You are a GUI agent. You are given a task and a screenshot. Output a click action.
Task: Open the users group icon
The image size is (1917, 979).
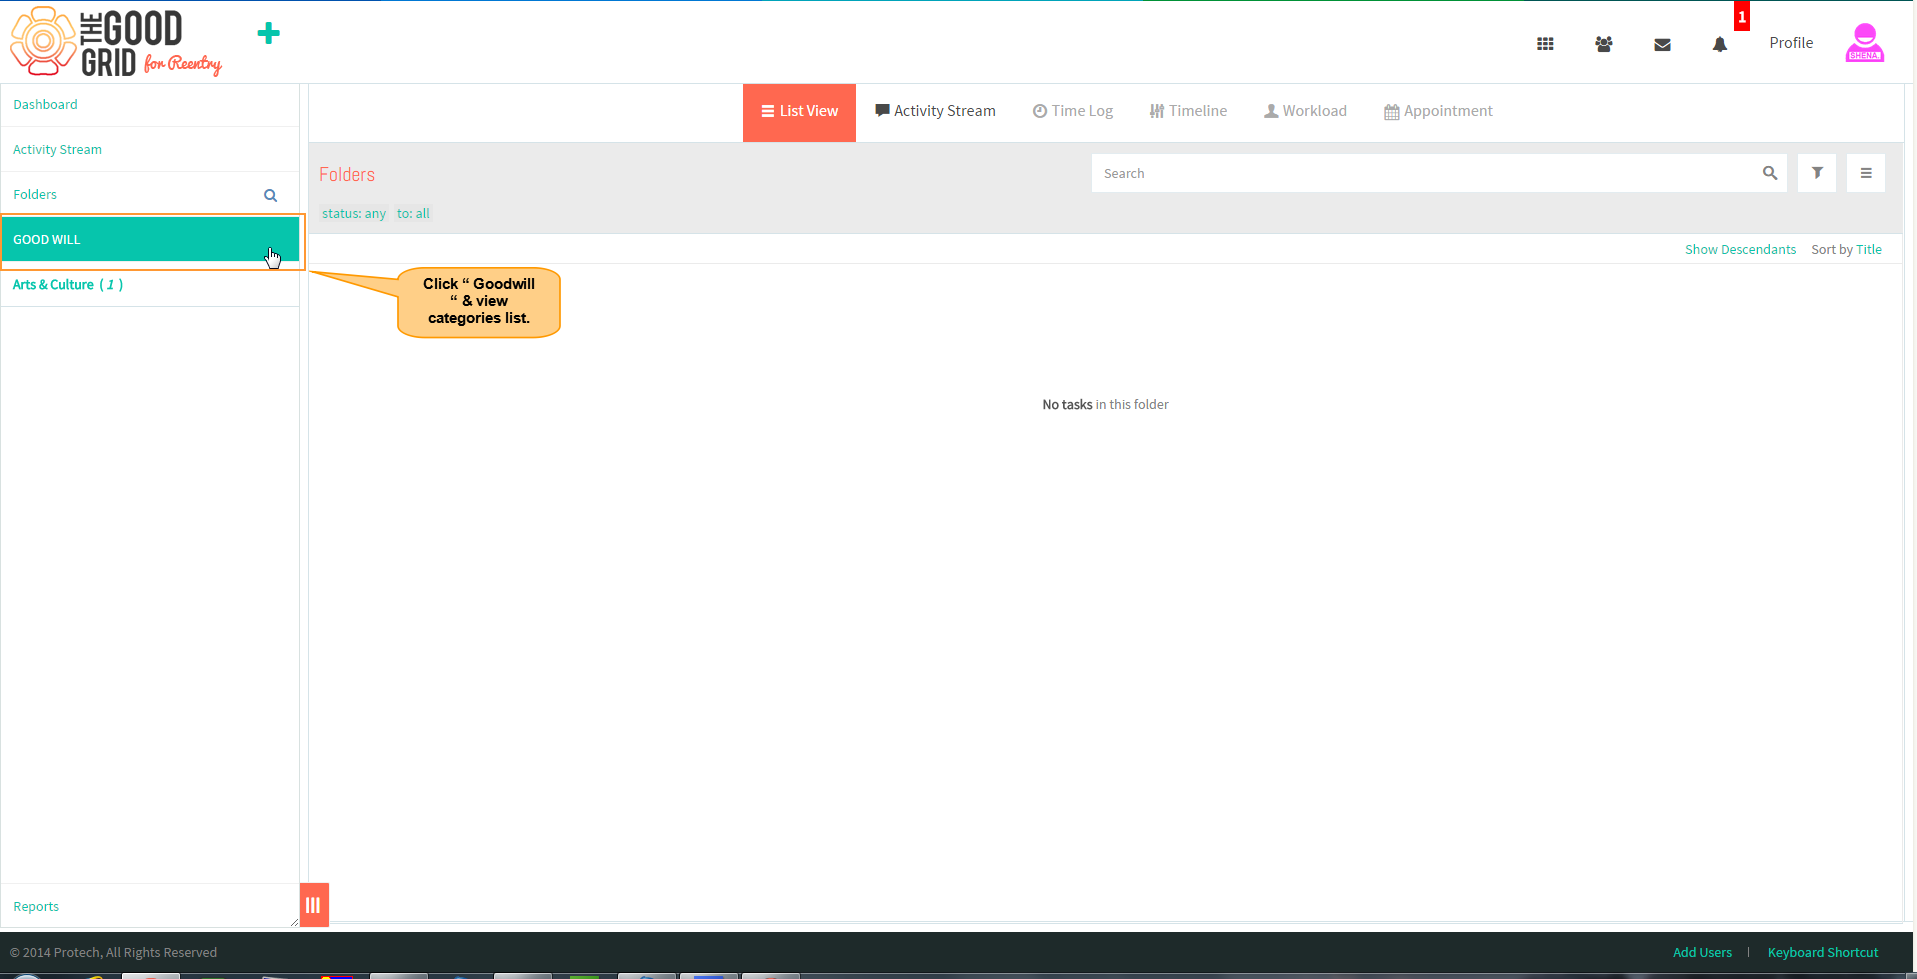(1604, 44)
